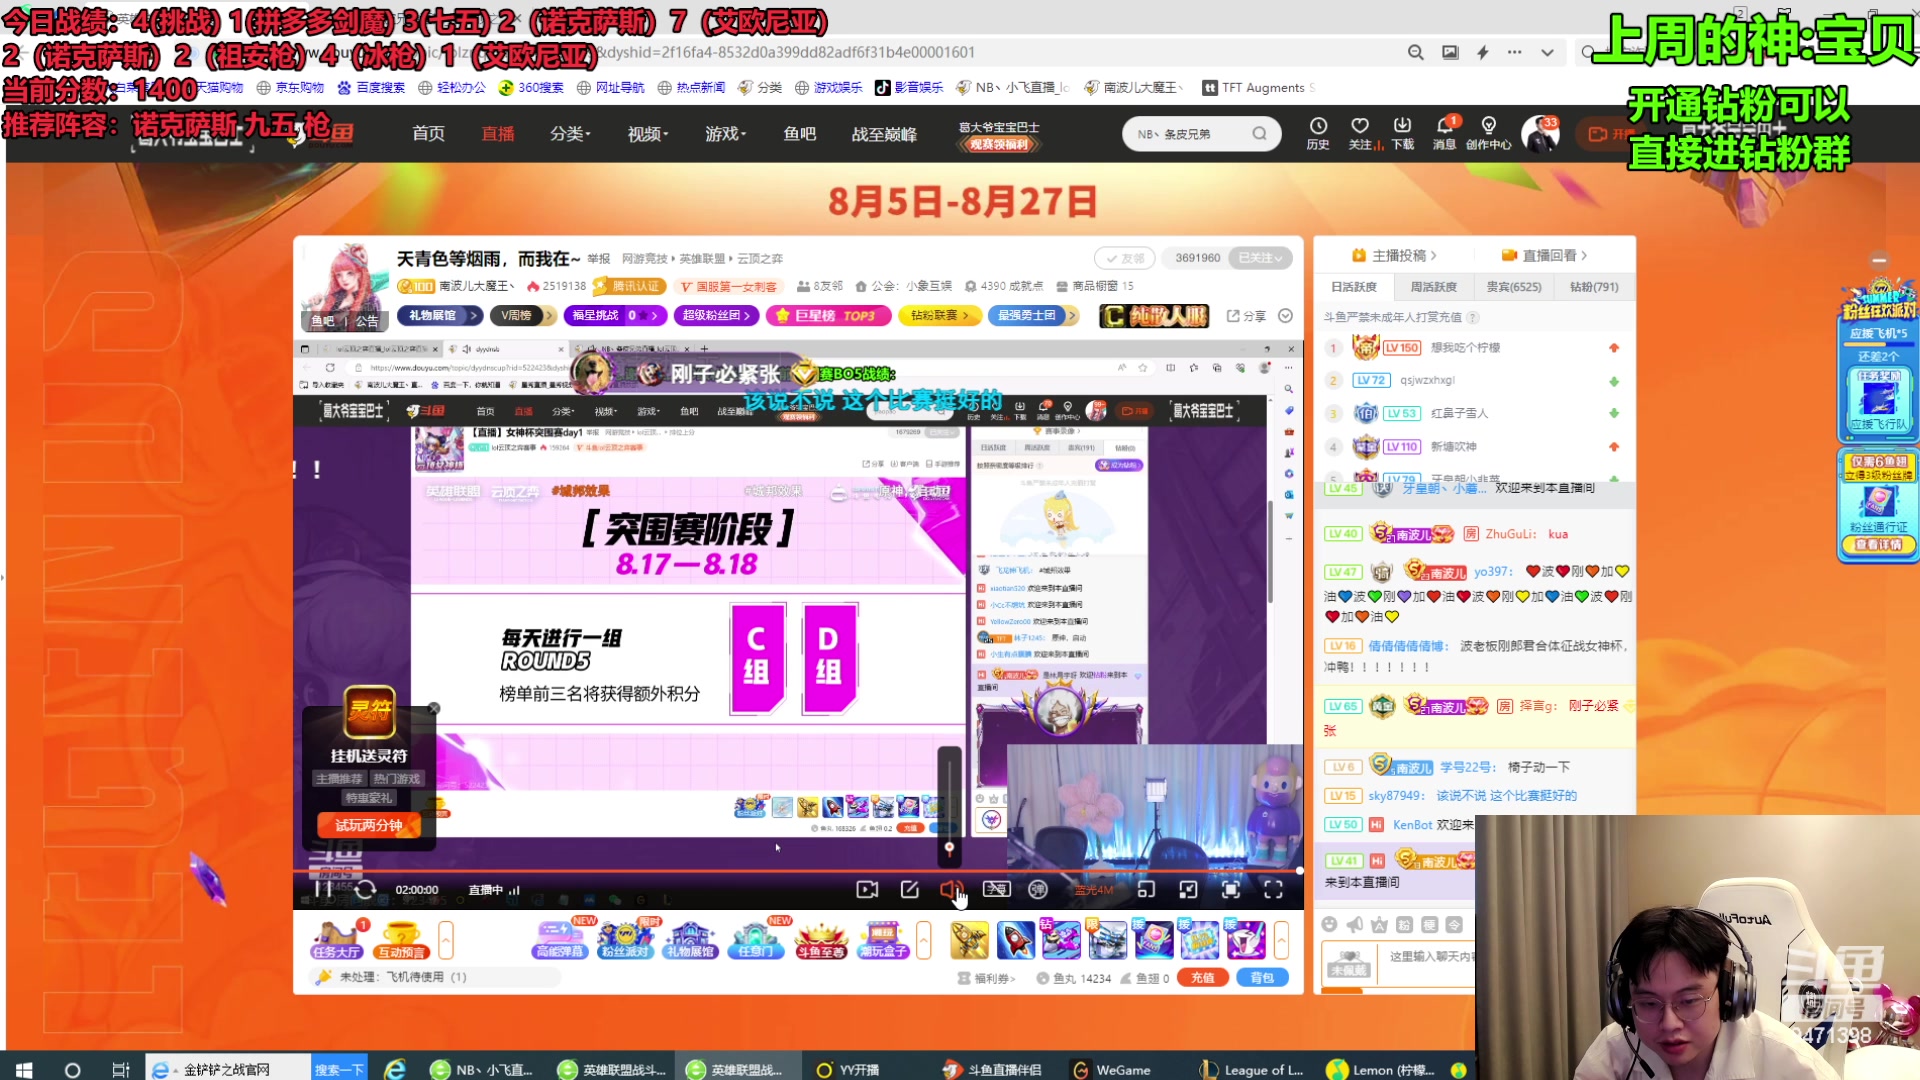Toggle danmaku comments off with the 弹 icon
1920x1080 pixels.
pyautogui.click(x=1037, y=889)
